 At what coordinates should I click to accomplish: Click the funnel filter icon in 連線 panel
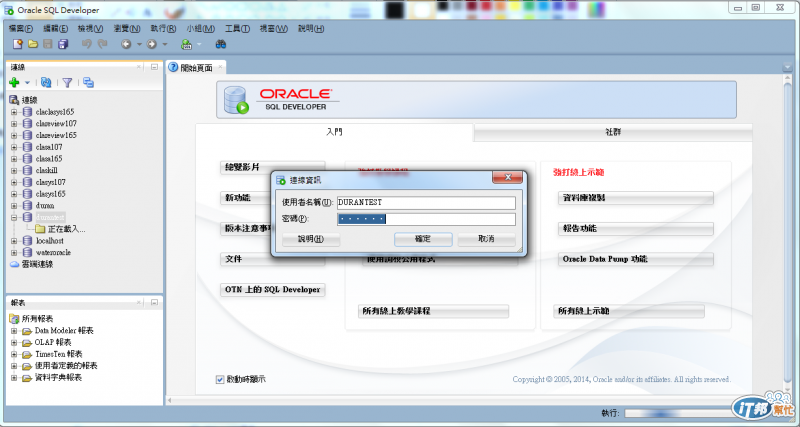pos(67,82)
